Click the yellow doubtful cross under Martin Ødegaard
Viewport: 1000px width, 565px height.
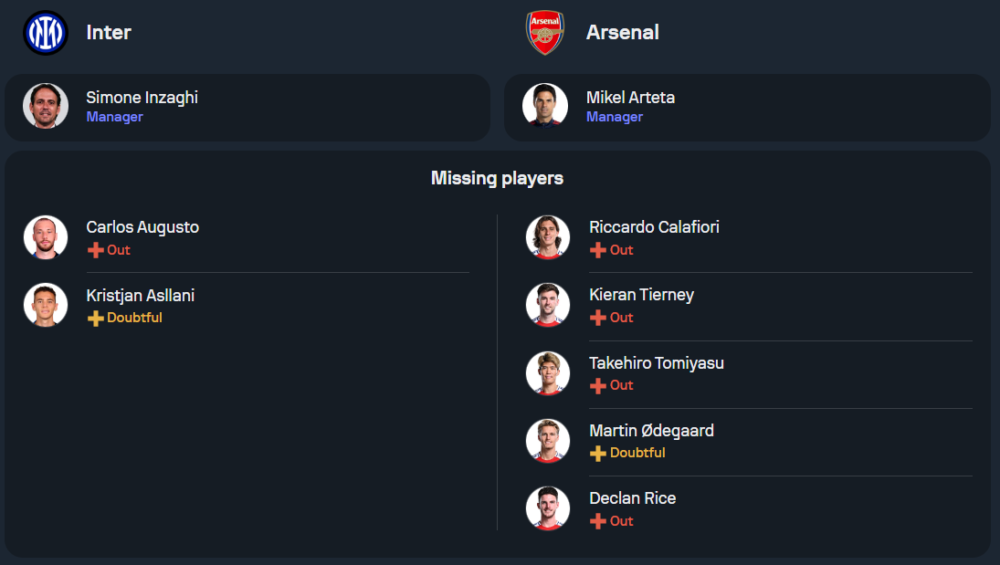pos(598,453)
